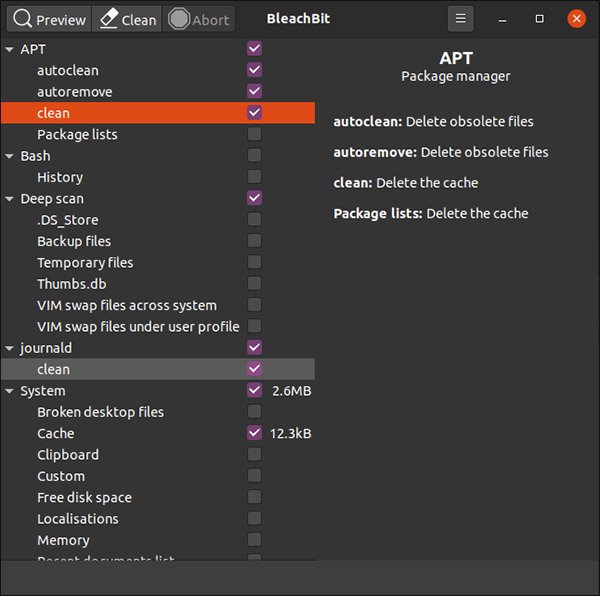Viewport: 600px width, 596px height.
Task: Open the hamburger menu
Action: tap(460, 18)
